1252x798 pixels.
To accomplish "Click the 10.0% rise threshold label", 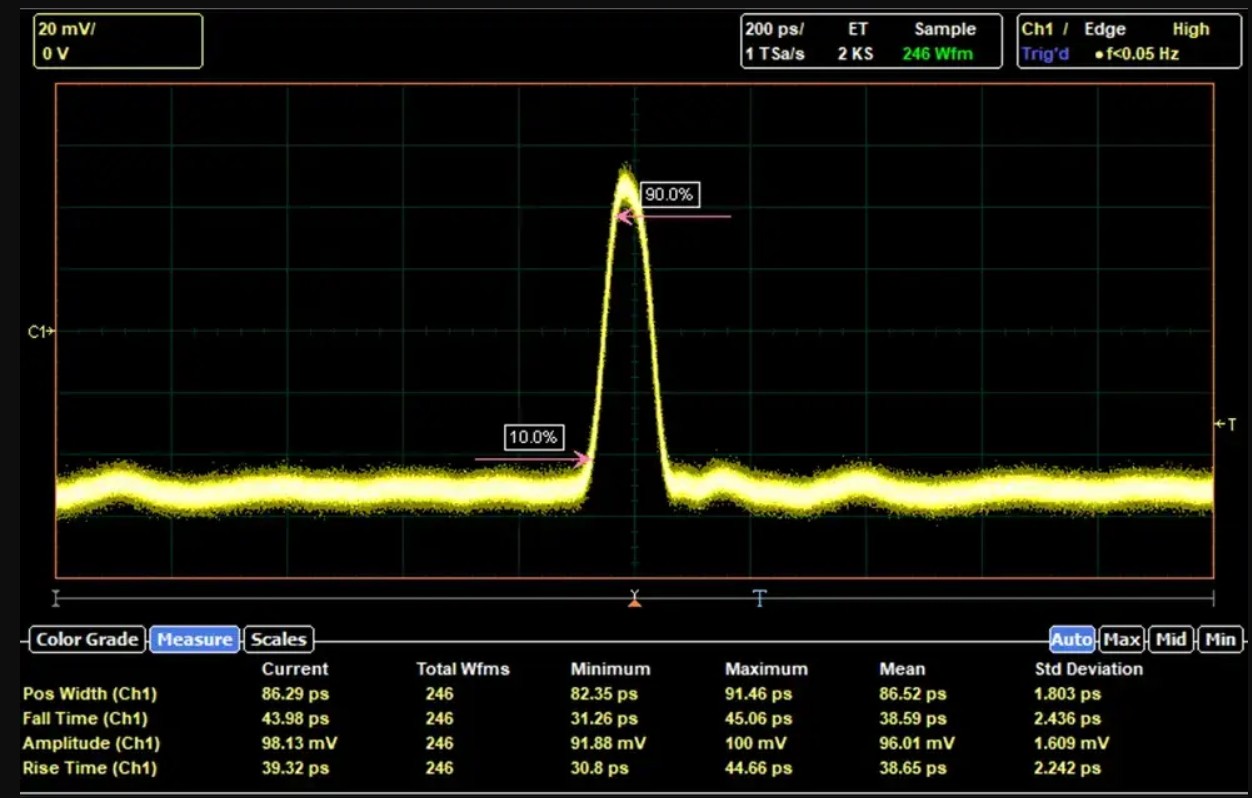I will [534, 438].
